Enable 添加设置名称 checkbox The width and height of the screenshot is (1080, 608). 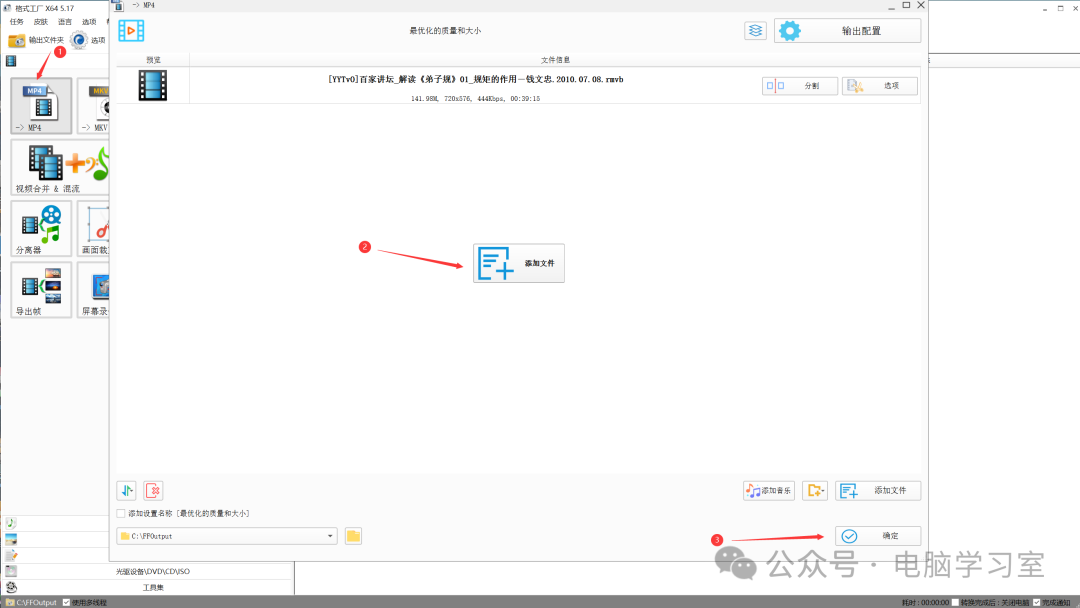121,514
